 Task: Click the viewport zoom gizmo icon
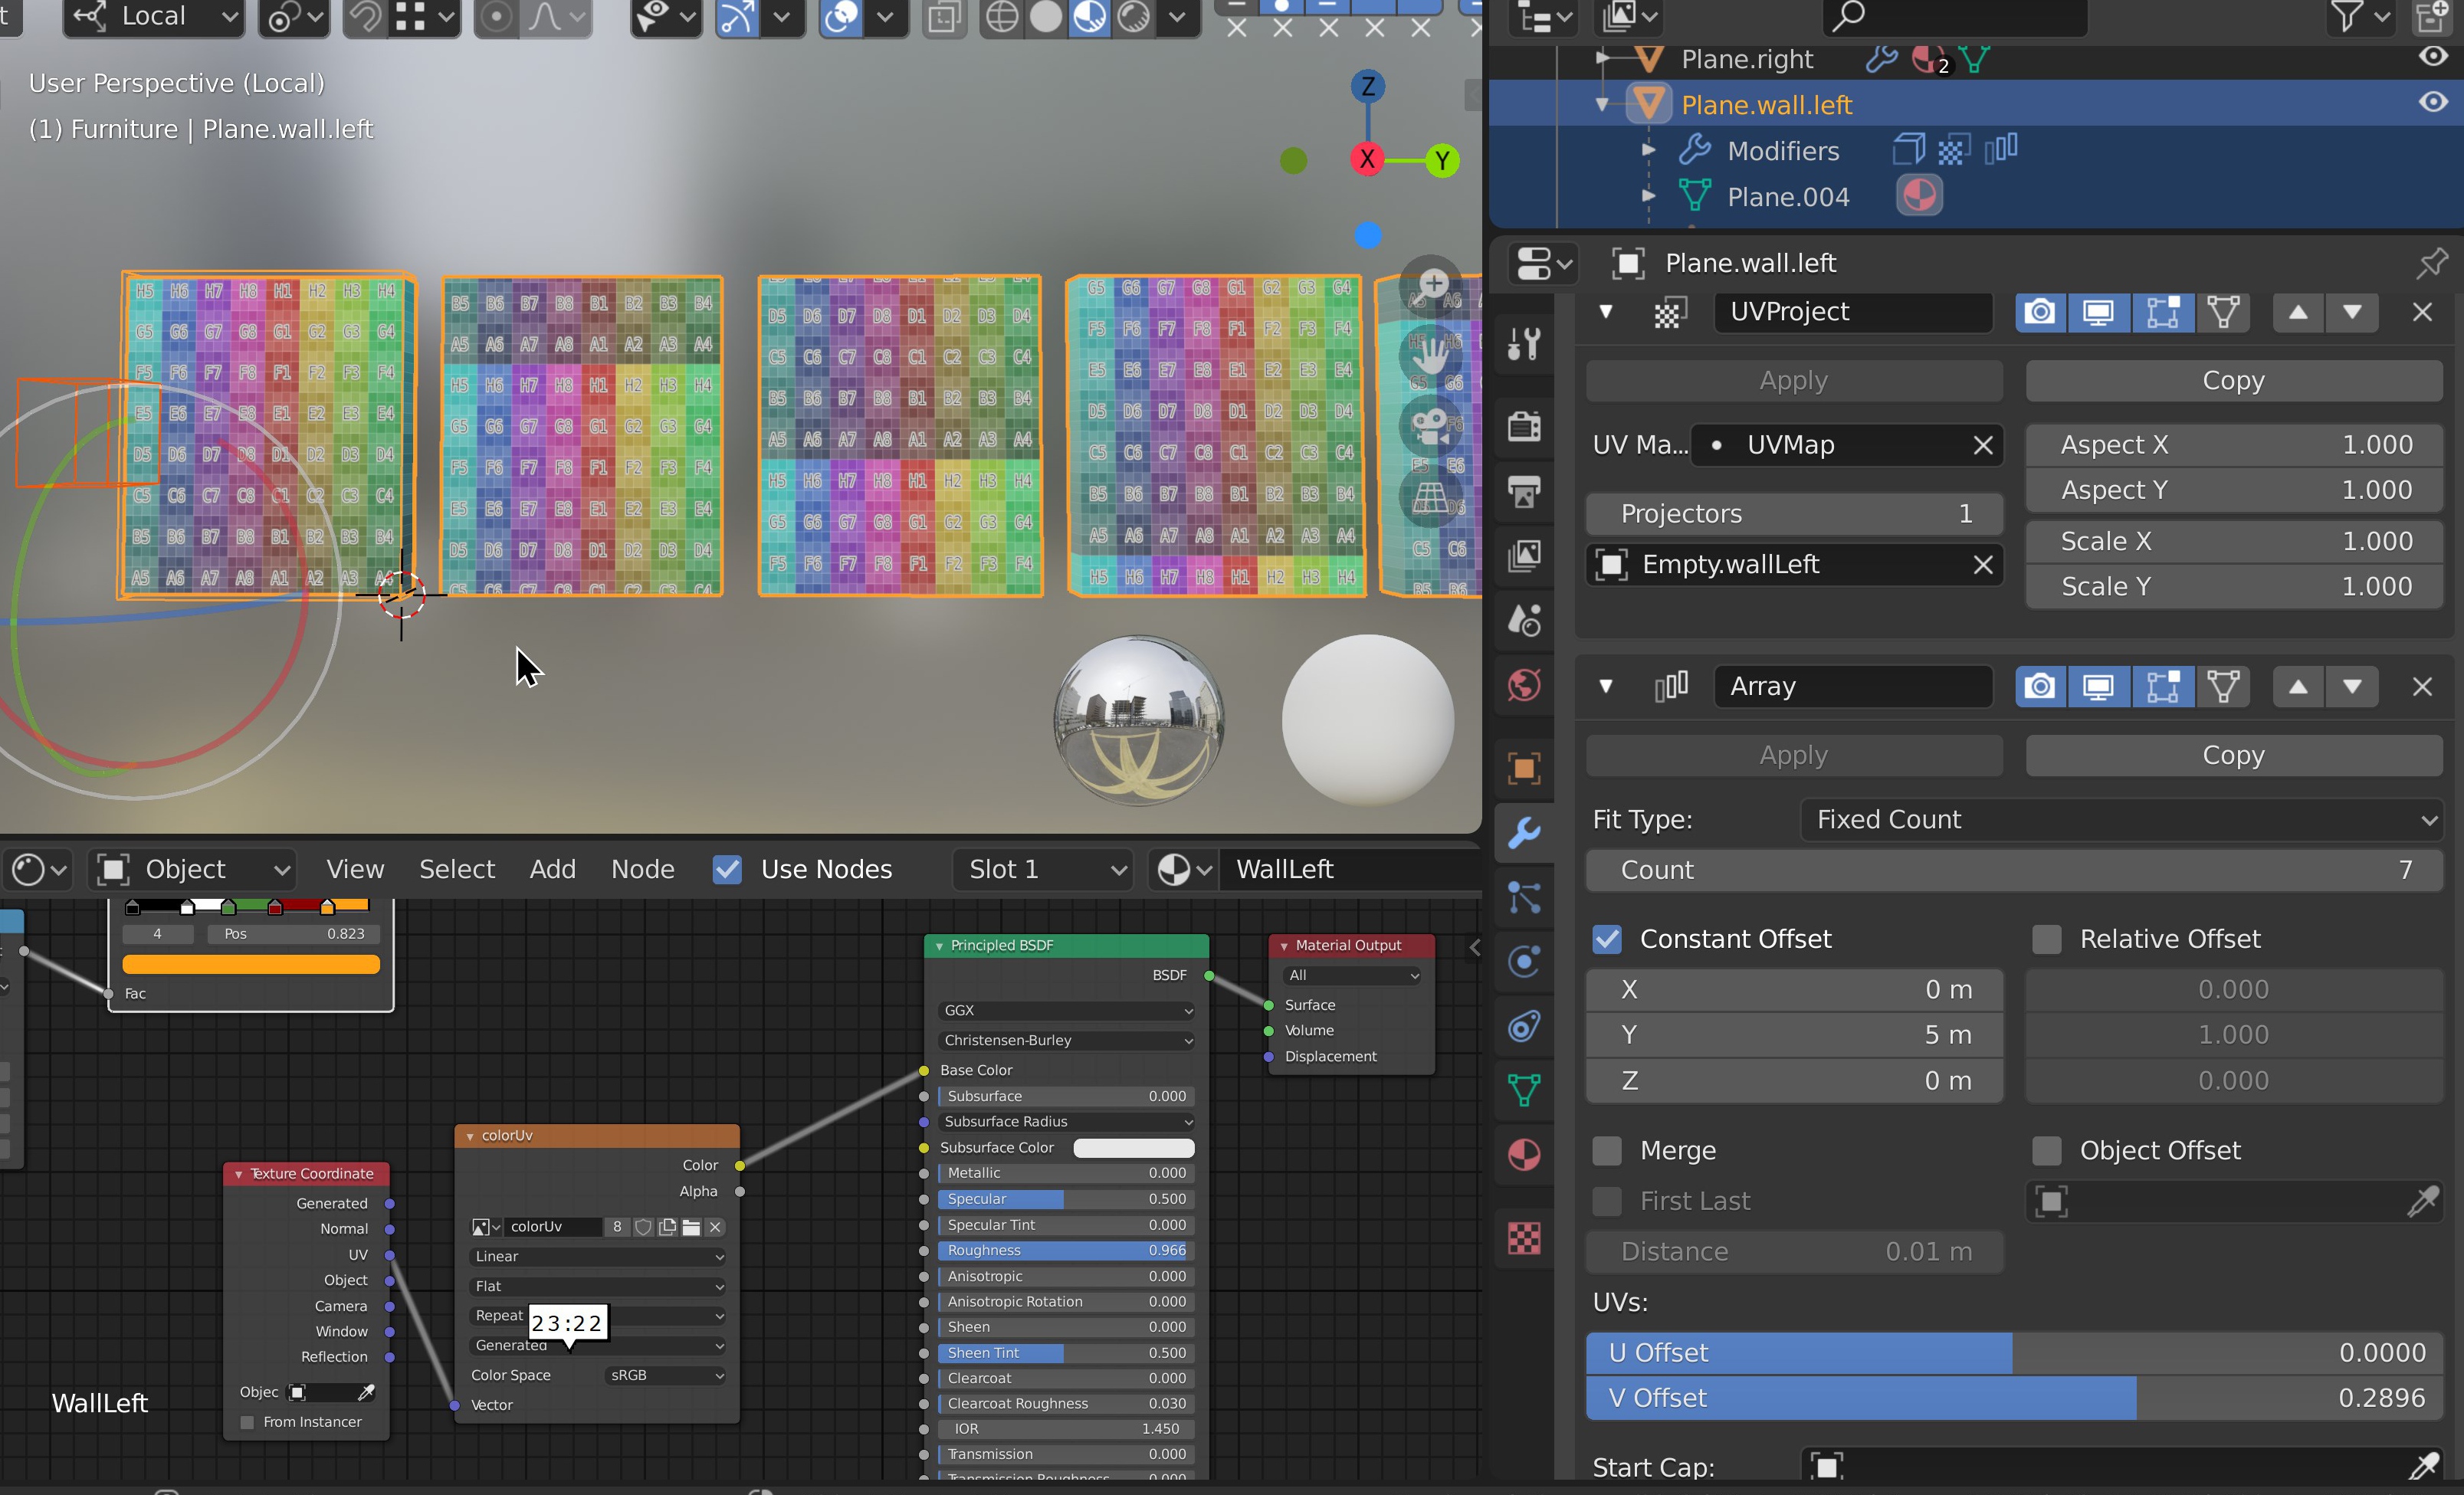1432,285
